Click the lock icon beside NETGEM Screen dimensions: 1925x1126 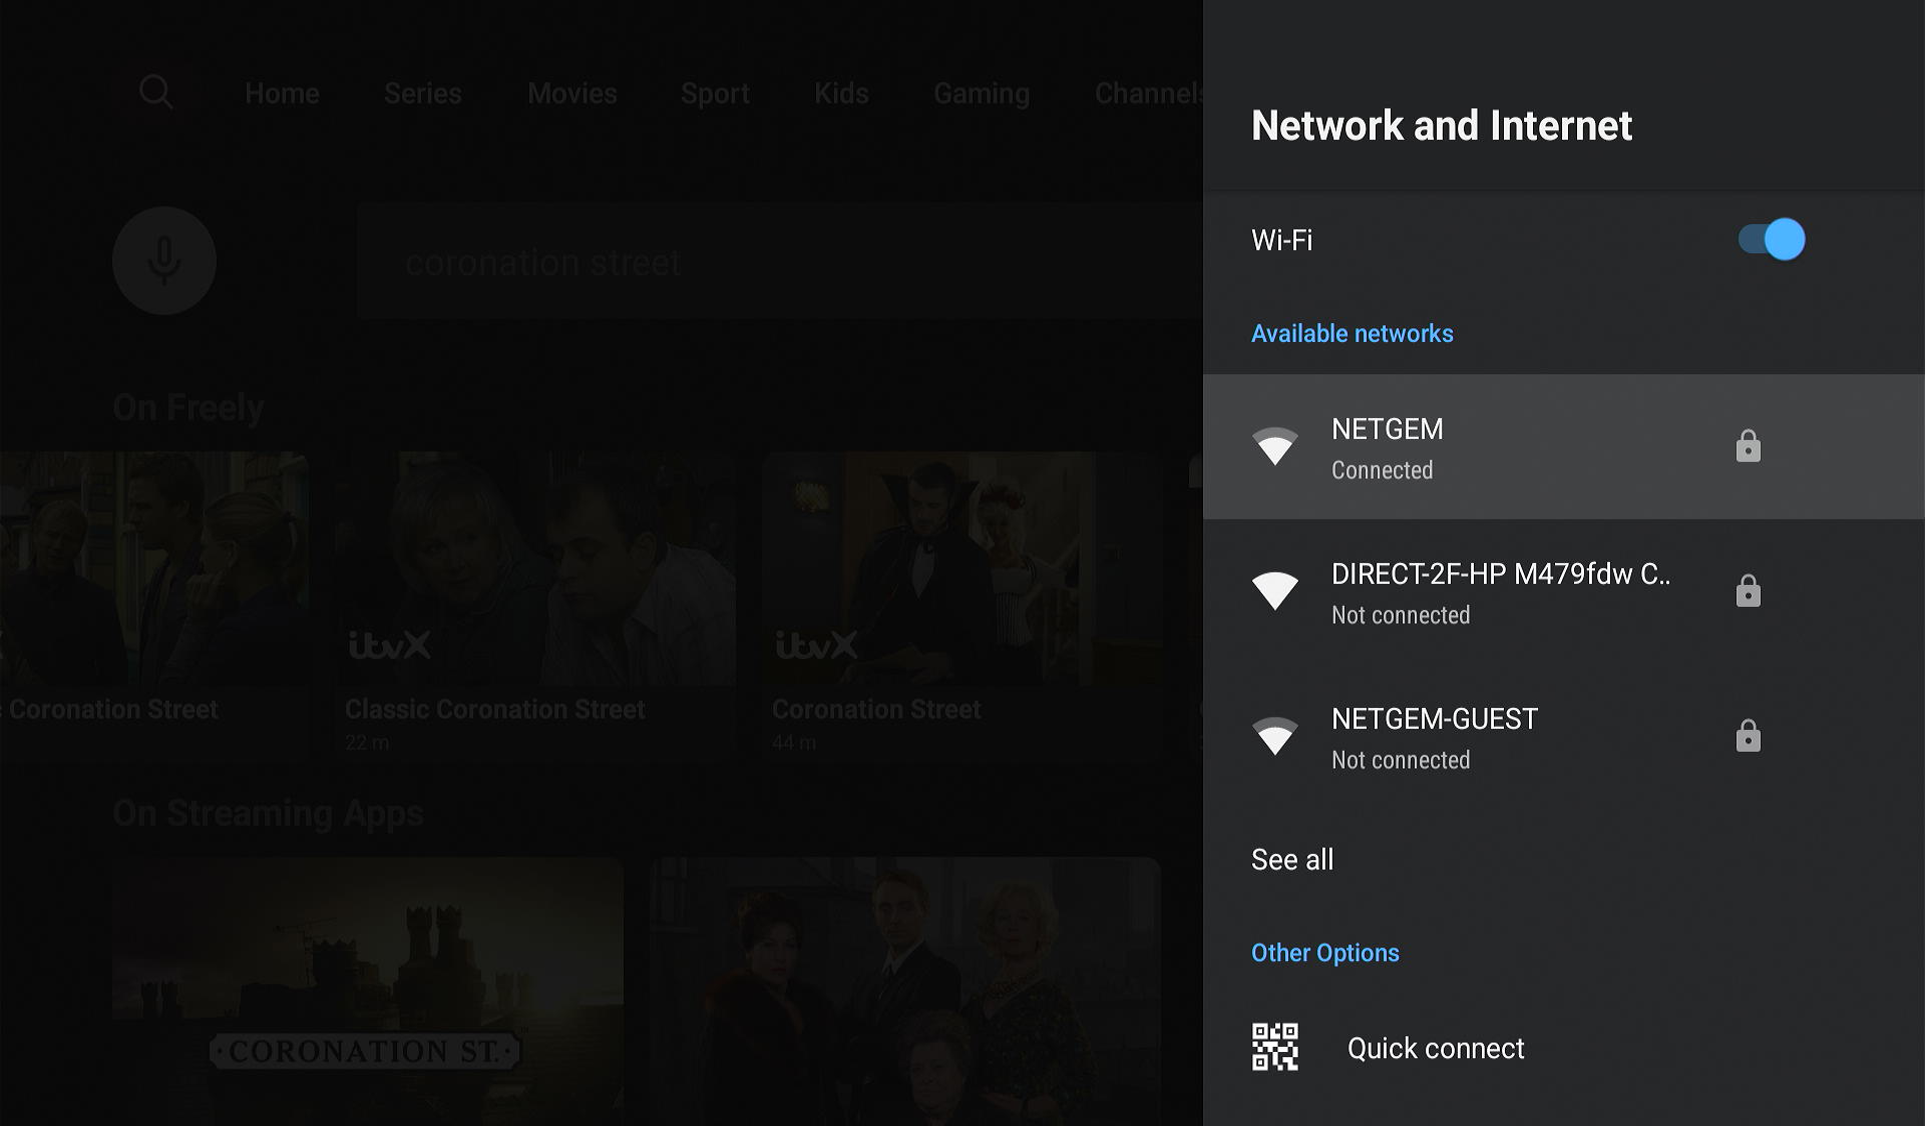tap(1747, 446)
